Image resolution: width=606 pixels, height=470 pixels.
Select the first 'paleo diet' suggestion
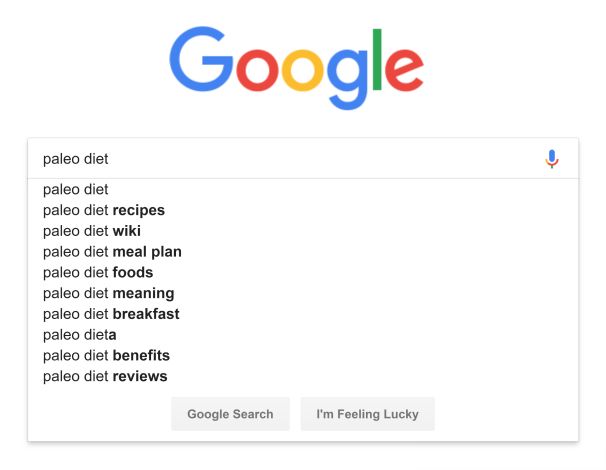pyautogui.click(x=76, y=189)
